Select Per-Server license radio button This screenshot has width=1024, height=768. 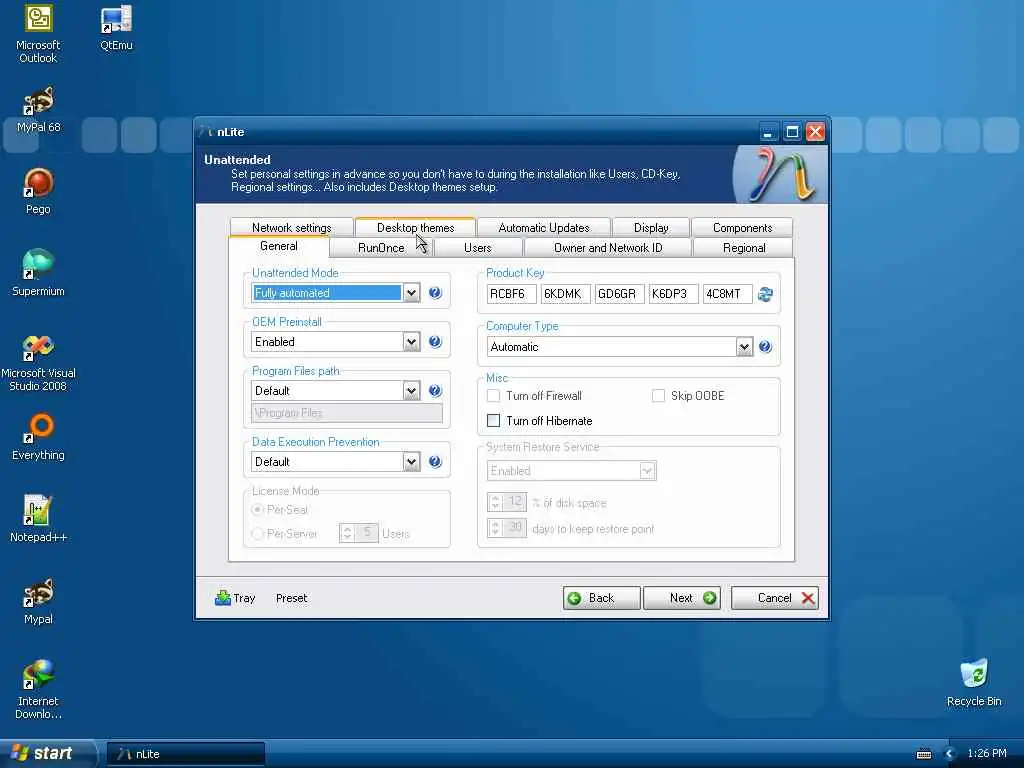(x=258, y=534)
